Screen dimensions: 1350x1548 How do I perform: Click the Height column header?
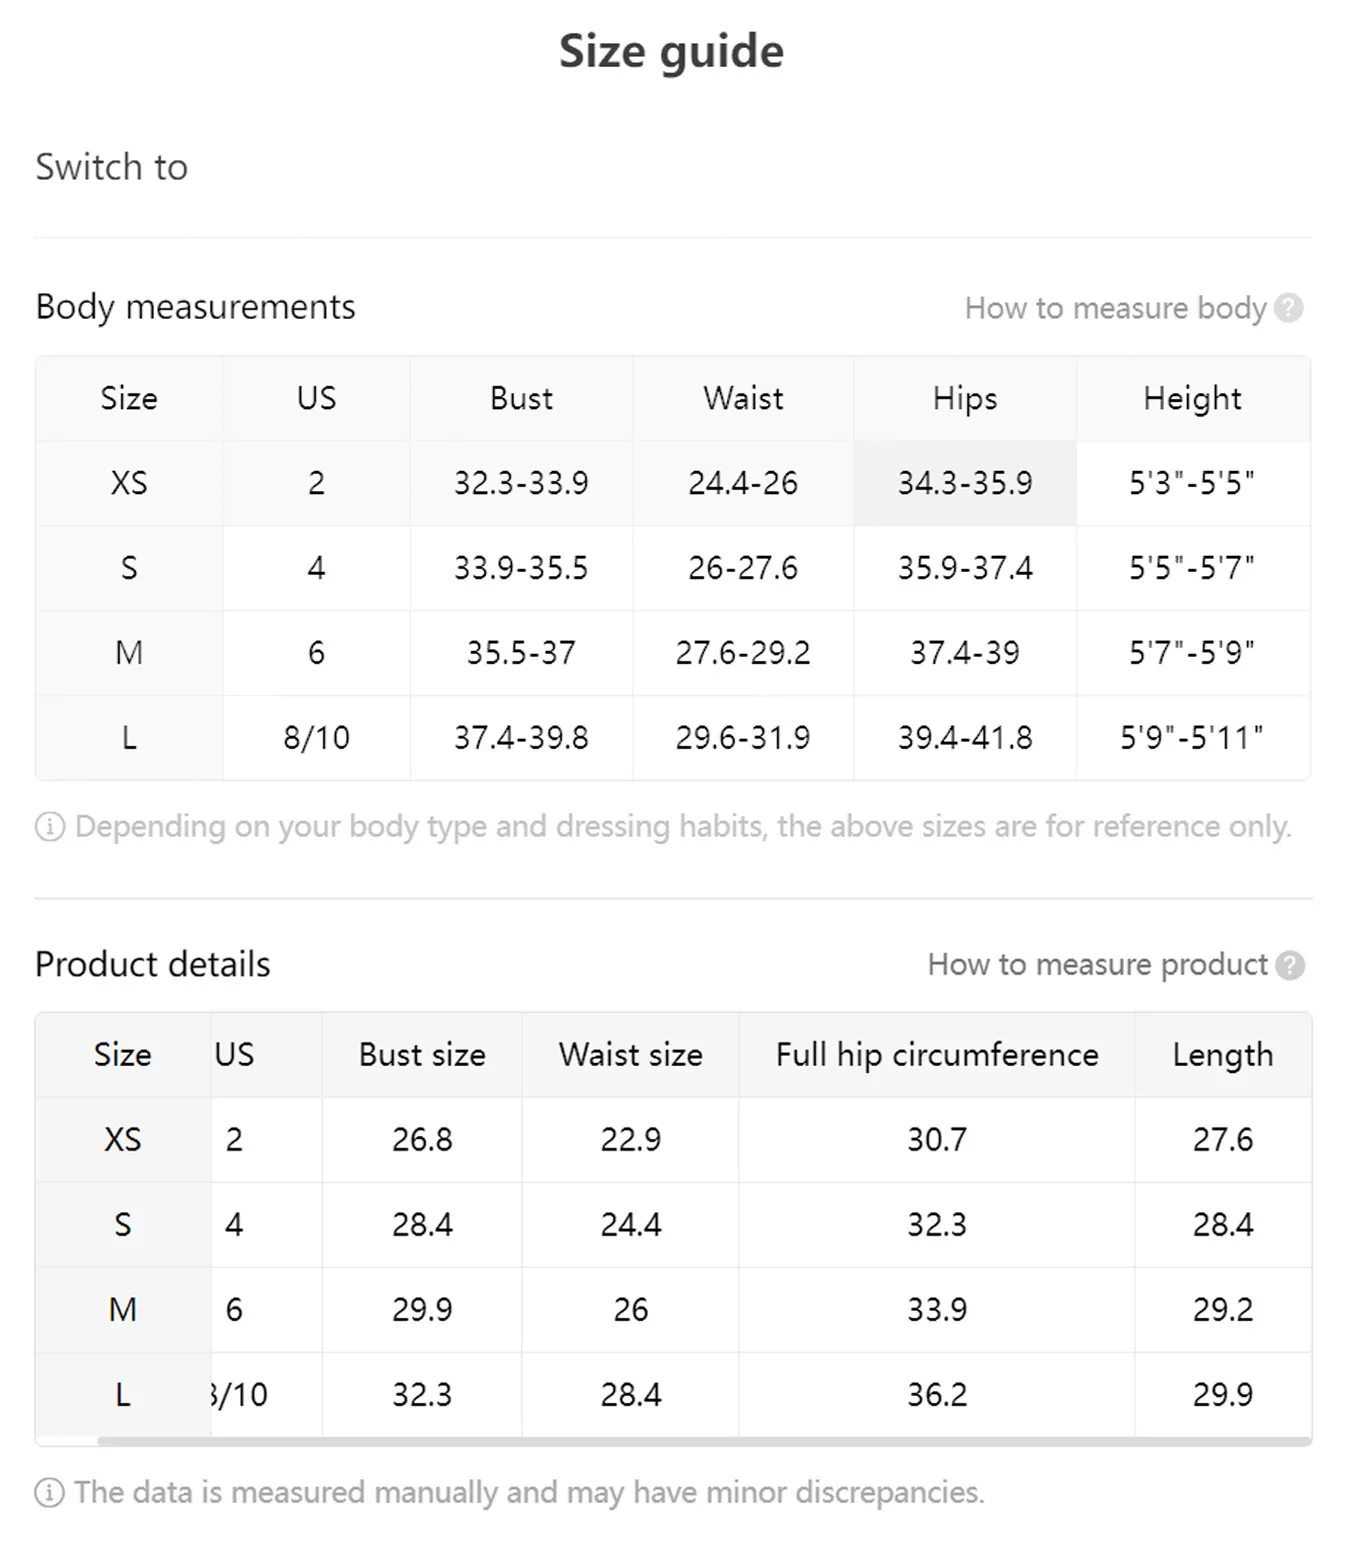1192,398
